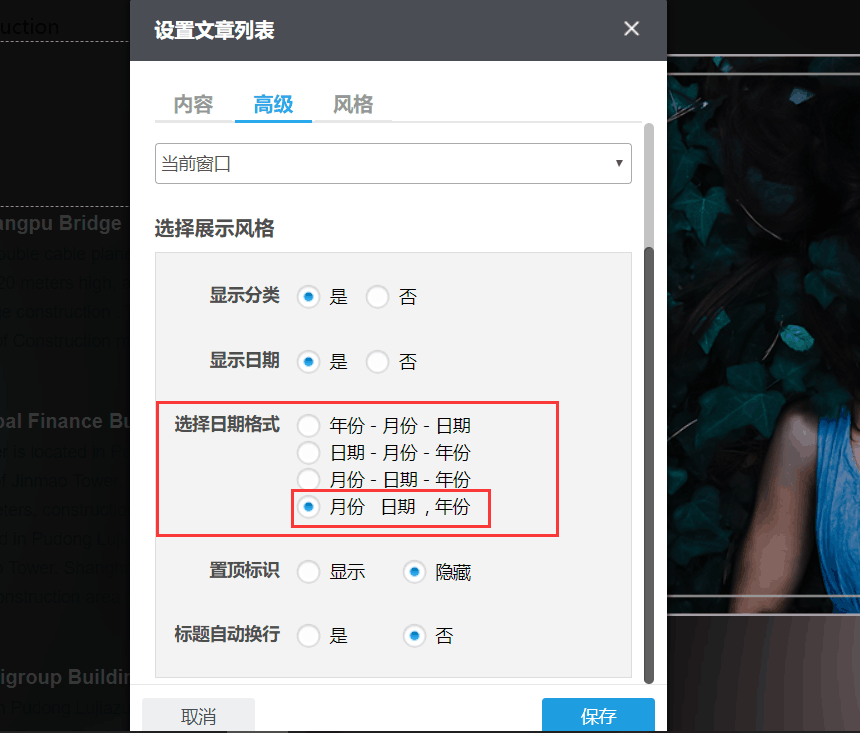Viewport: 860px width, 733px height.
Task: Click the dropdown arrow on 当前窗口 selector
Action: (619, 163)
